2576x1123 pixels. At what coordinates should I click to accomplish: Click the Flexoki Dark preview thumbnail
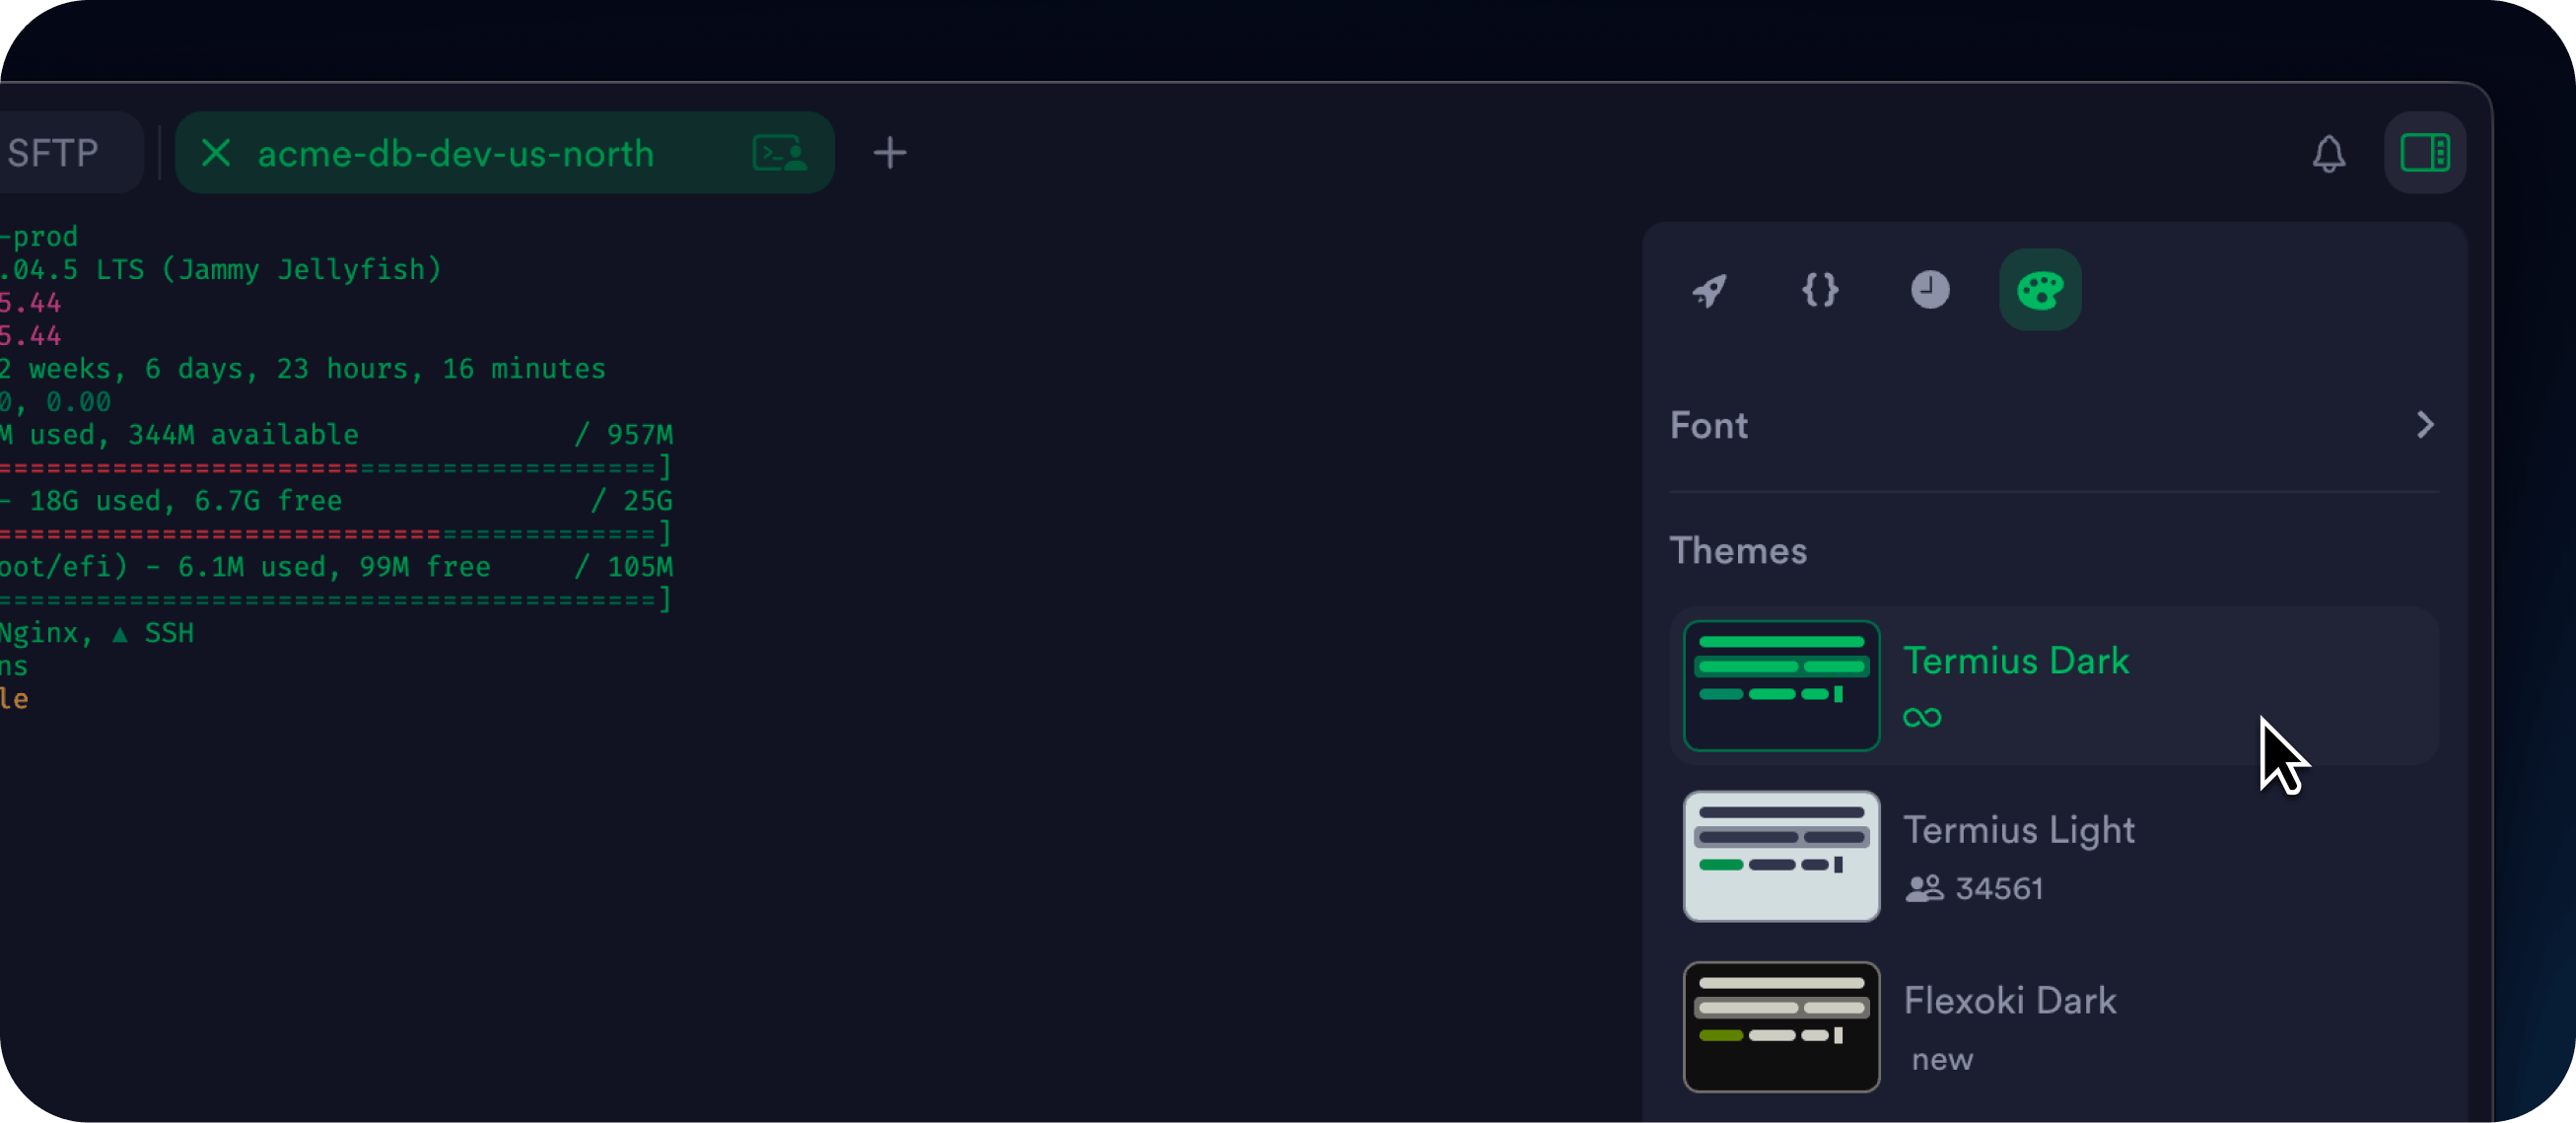pyautogui.click(x=1781, y=1027)
